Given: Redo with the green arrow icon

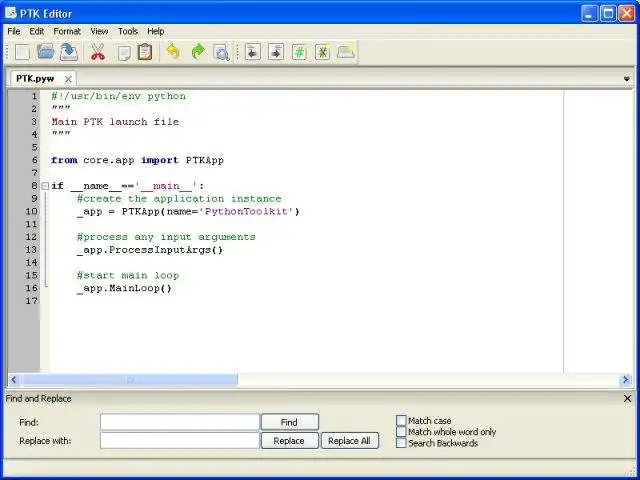Looking at the screenshot, I should 198,52.
